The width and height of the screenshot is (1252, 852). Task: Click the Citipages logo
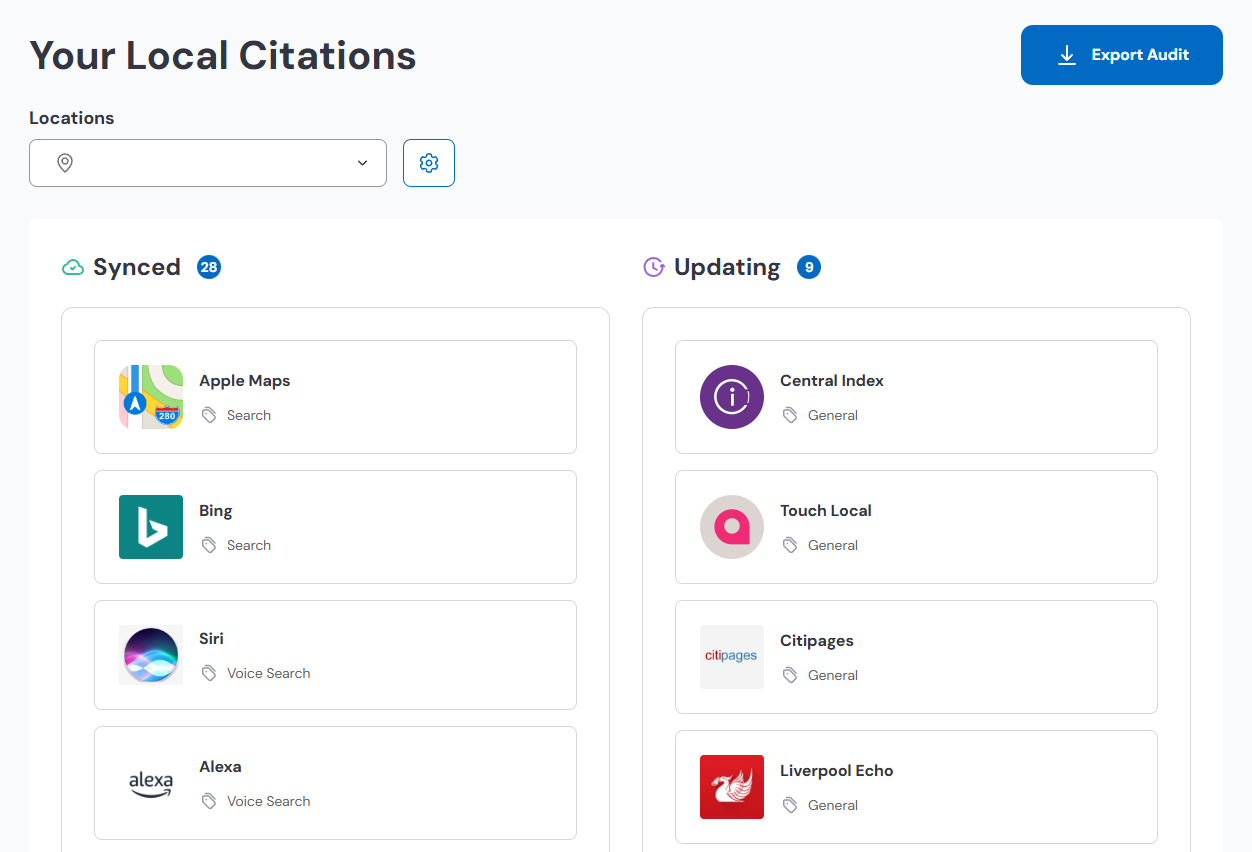coord(732,657)
